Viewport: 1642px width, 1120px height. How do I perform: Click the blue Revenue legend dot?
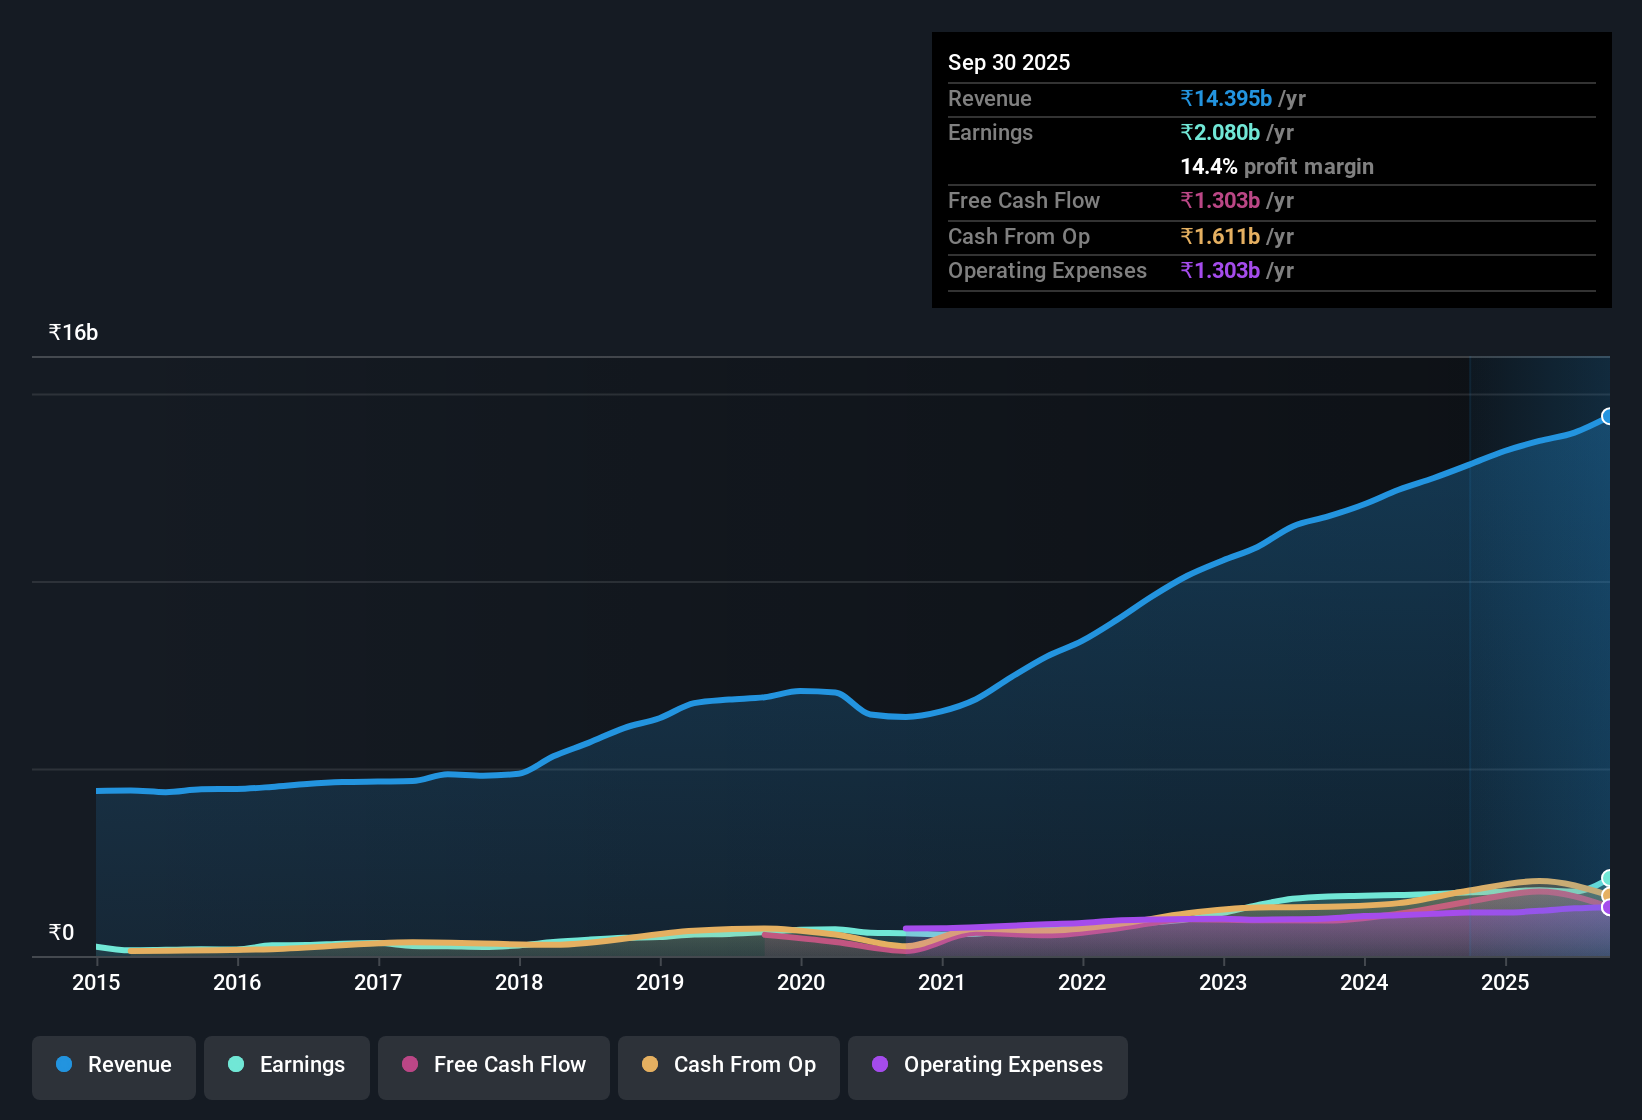pos(63,1065)
